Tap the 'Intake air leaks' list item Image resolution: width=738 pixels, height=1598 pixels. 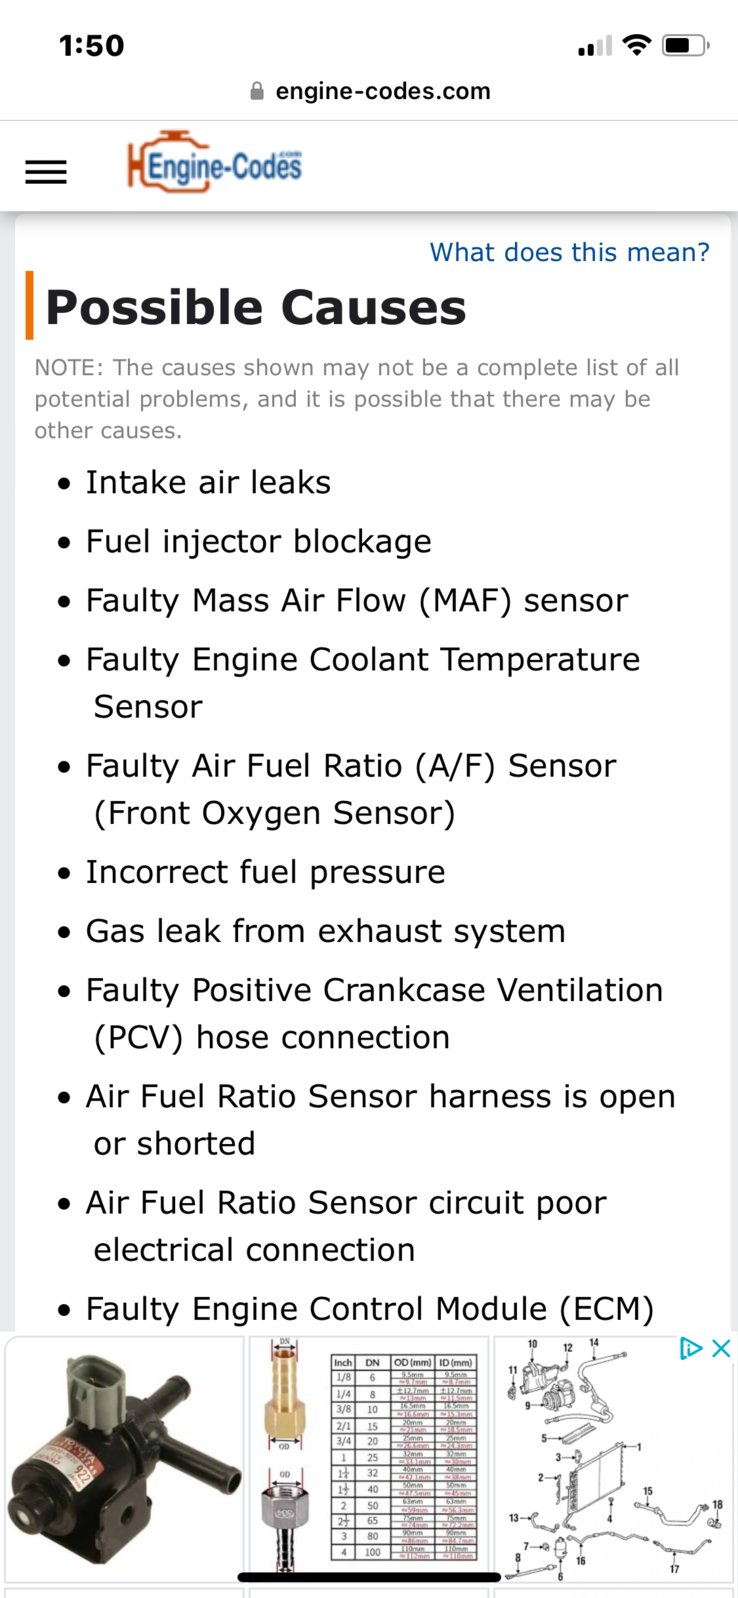(x=208, y=482)
